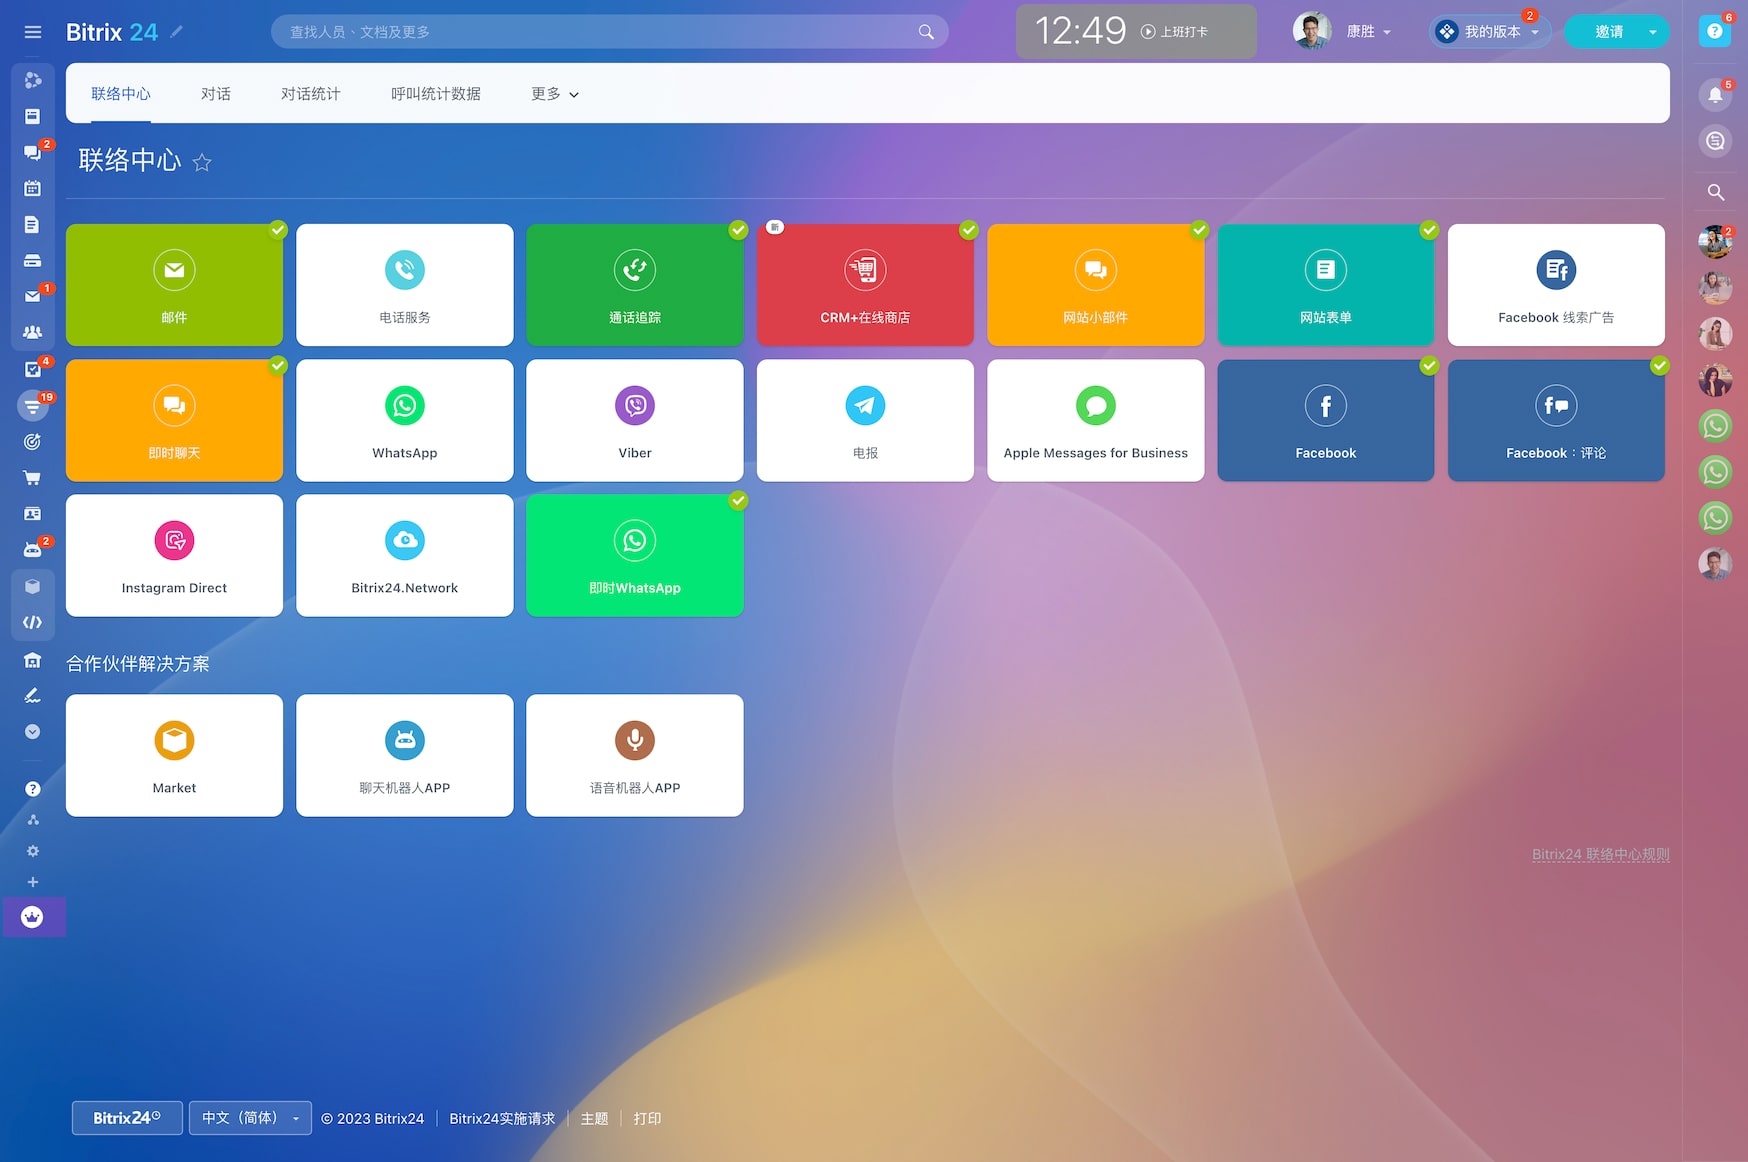The width and height of the screenshot is (1748, 1162).
Task: Click the search magnifier in search bar
Action: [926, 32]
